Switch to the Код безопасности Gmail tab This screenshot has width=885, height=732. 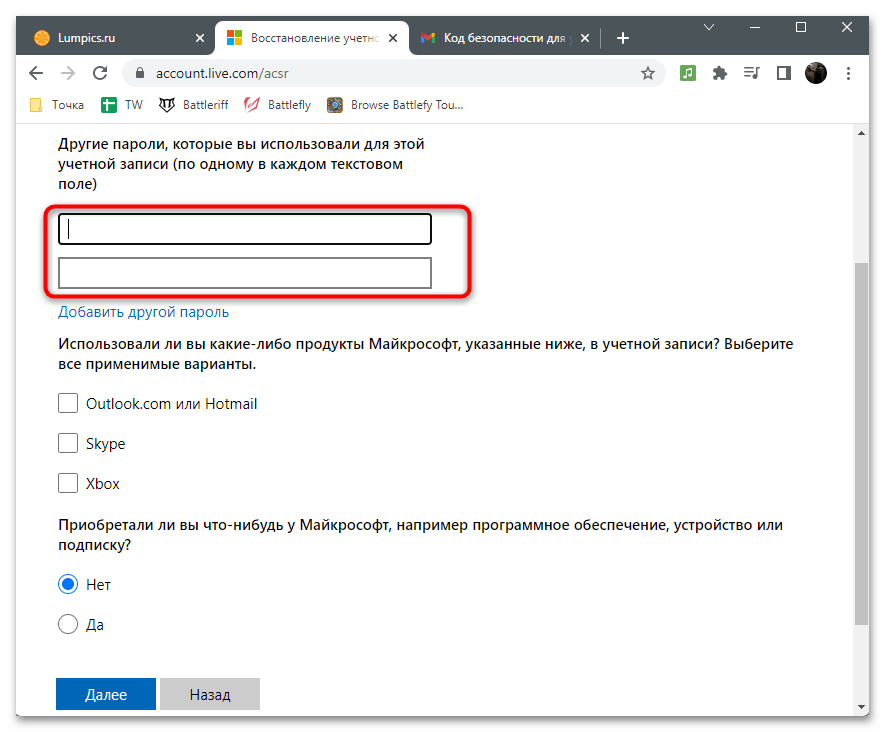coord(505,38)
